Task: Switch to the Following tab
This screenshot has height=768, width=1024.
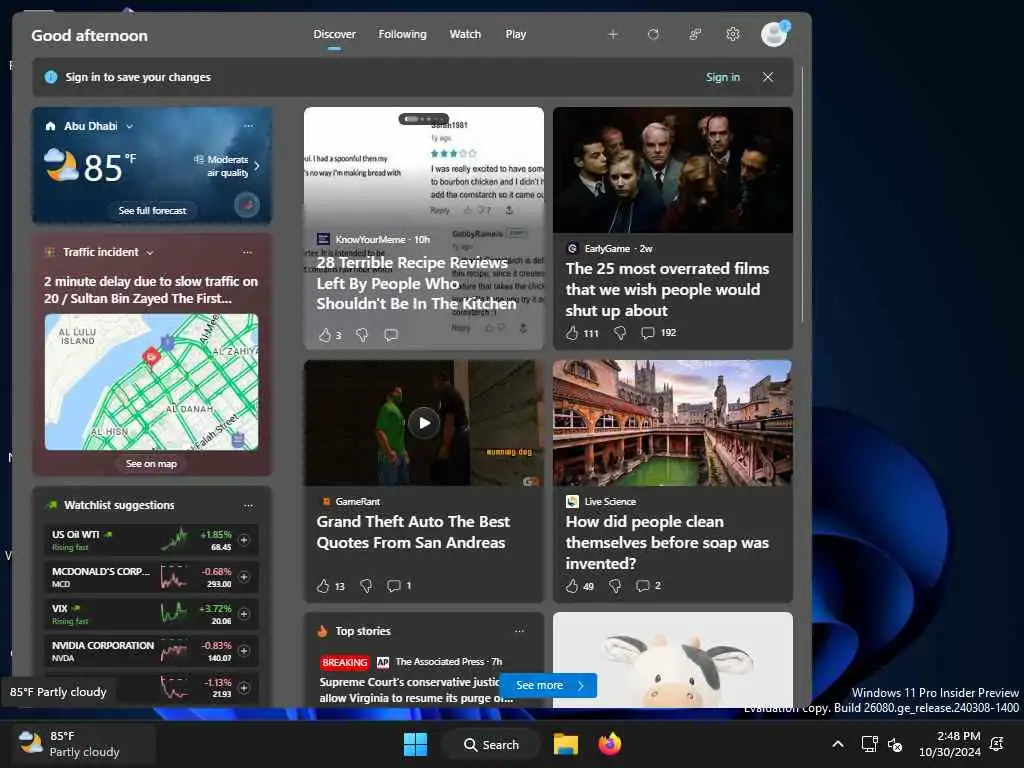Action: 402,34
